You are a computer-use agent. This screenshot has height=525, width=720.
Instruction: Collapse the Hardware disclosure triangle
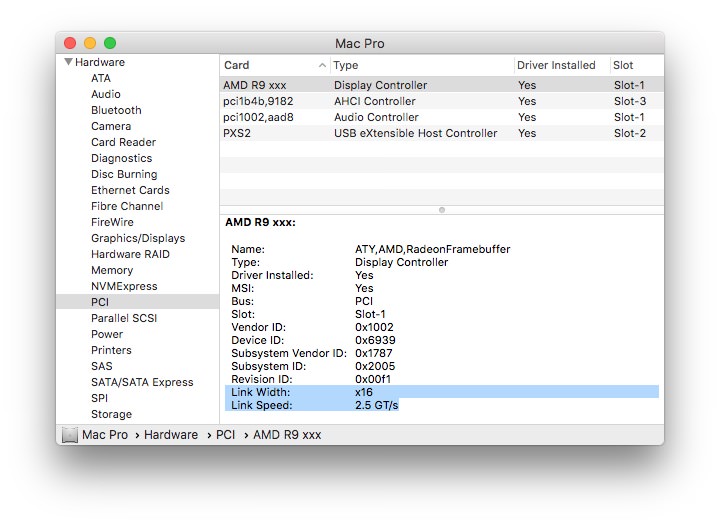click(68, 62)
